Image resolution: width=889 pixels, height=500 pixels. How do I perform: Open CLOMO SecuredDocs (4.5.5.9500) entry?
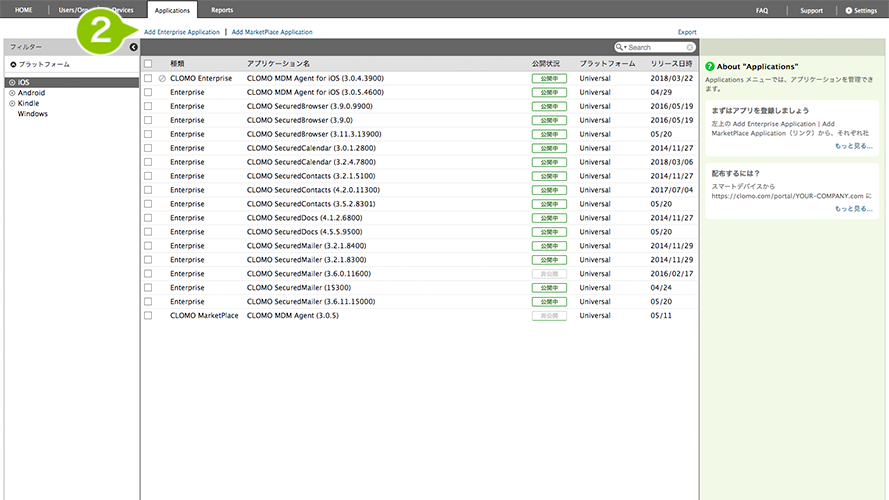click(x=304, y=232)
